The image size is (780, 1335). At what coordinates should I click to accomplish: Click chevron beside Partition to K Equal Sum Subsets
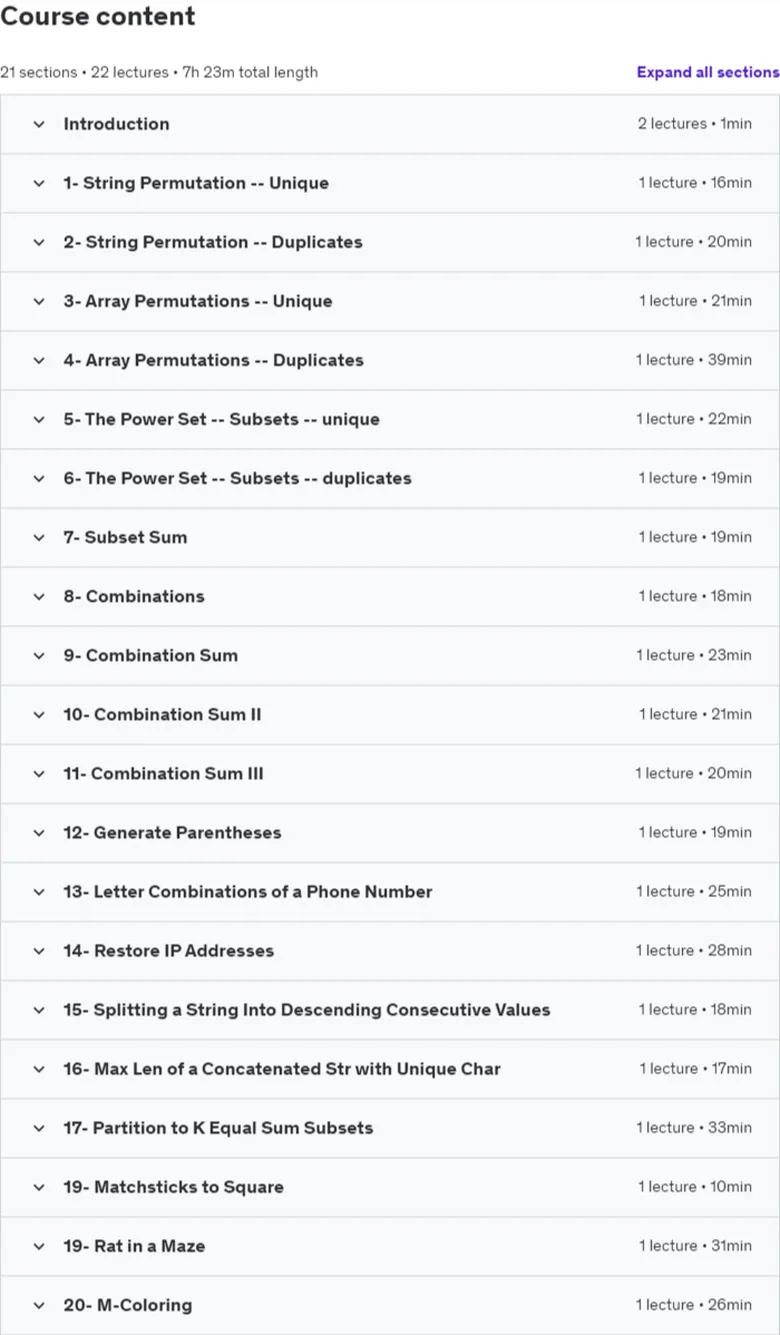39,1127
